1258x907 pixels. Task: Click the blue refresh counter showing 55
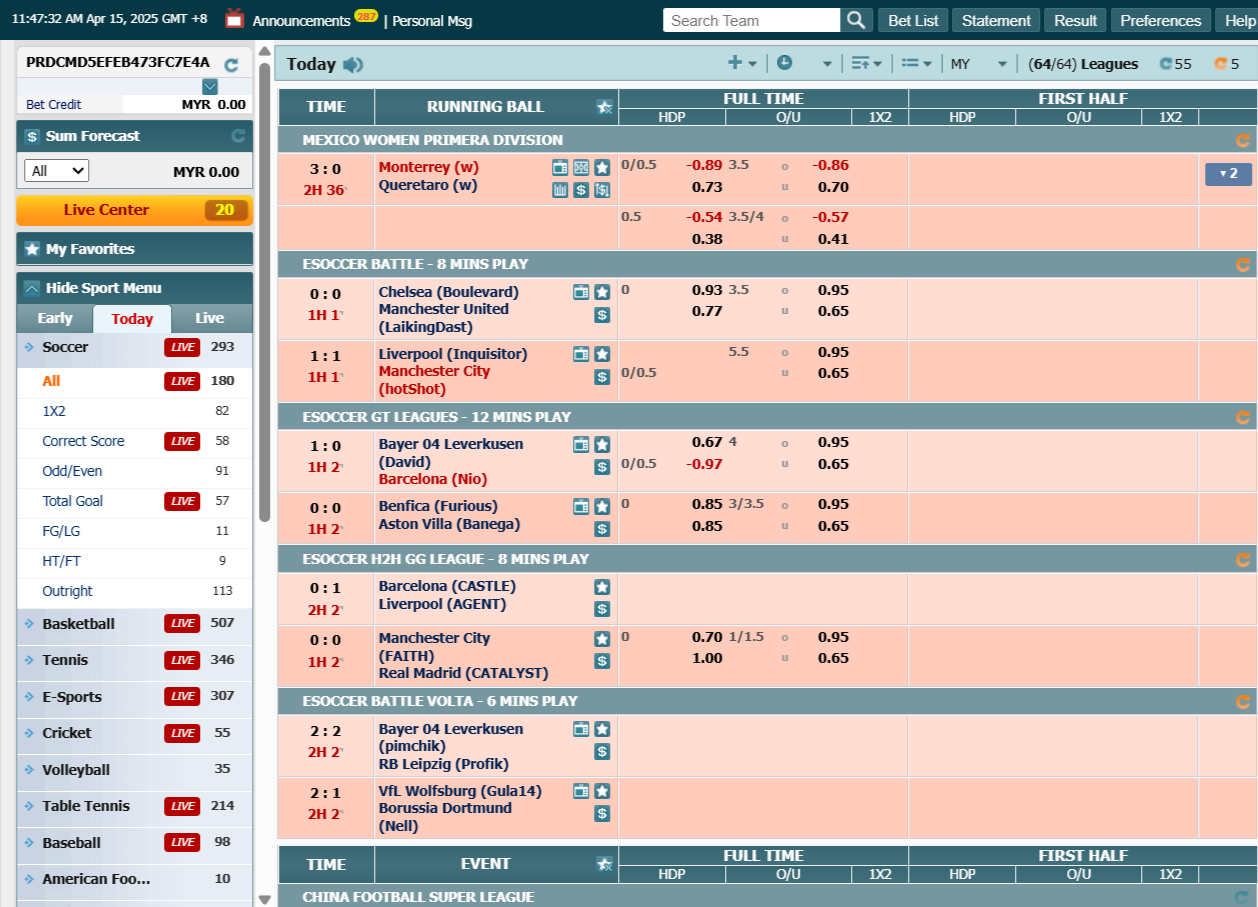click(1175, 64)
